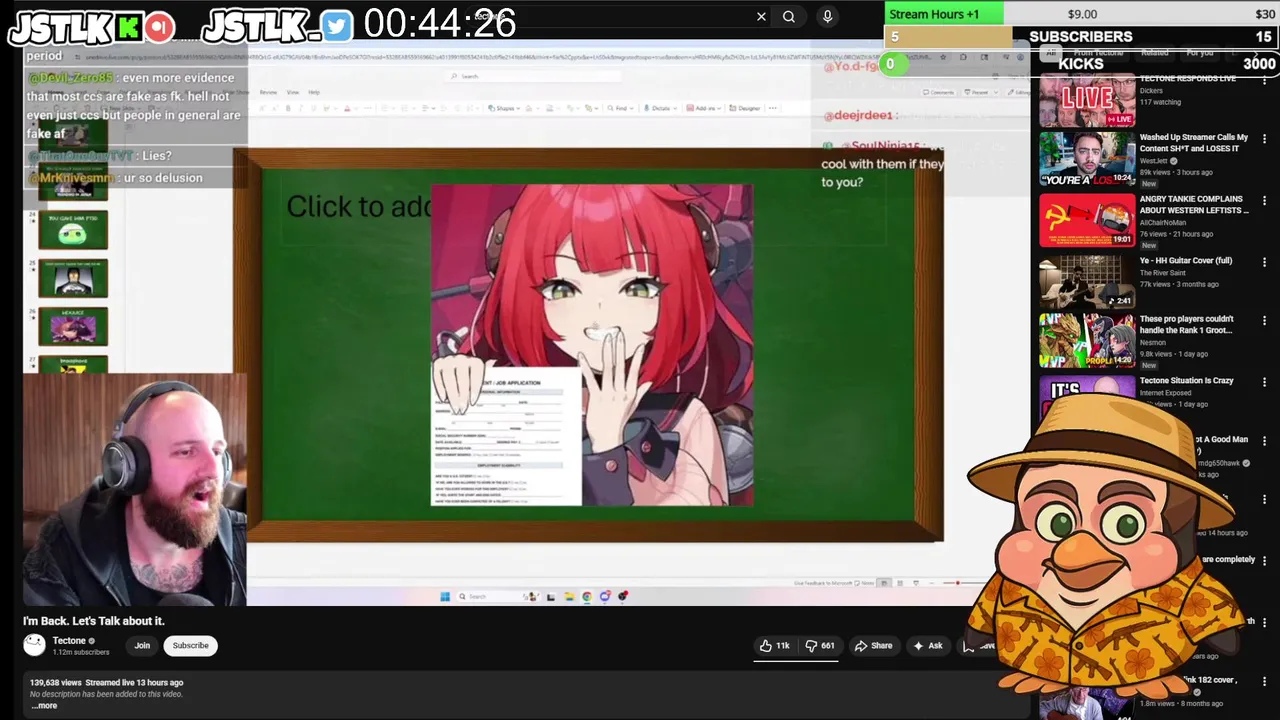
Task: Click the Subscribe button
Action: click(x=190, y=646)
